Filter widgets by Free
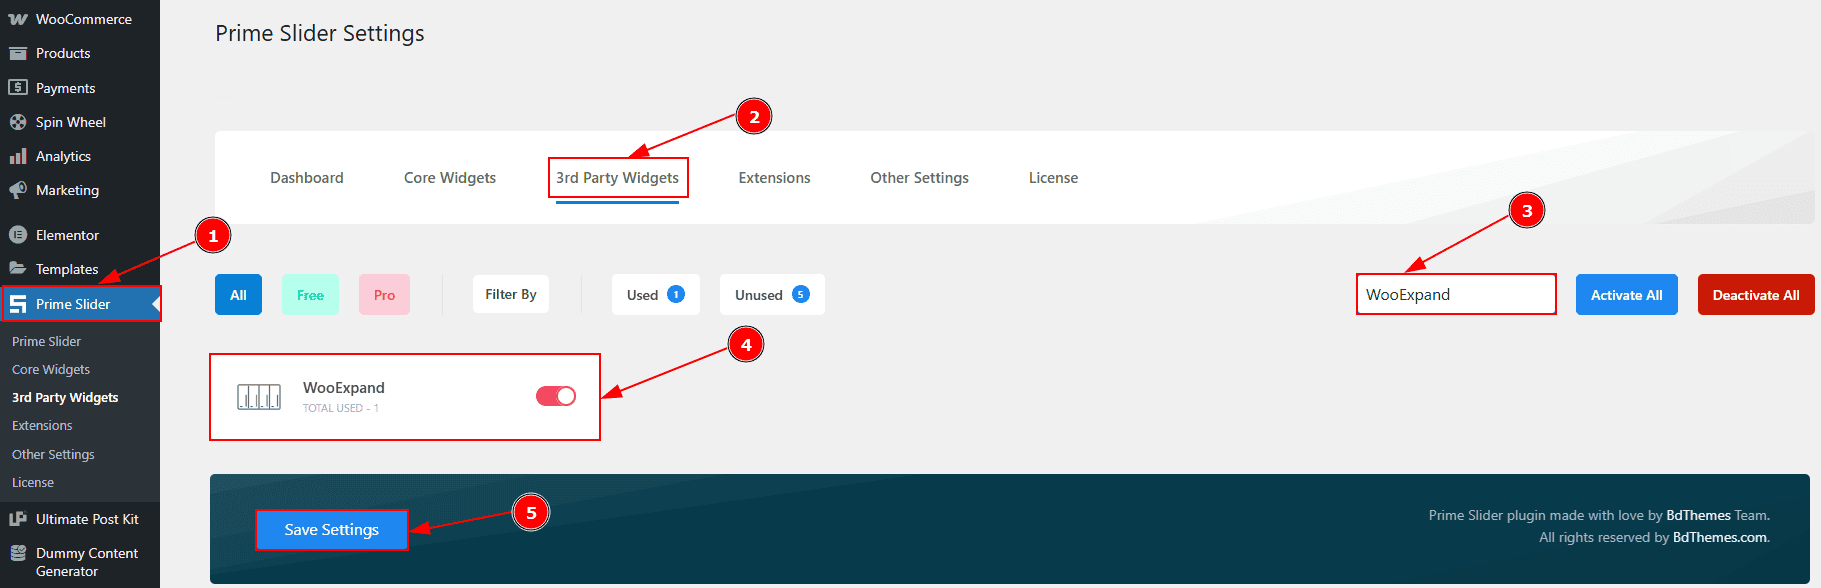This screenshot has width=1821, height=588. 310,295
